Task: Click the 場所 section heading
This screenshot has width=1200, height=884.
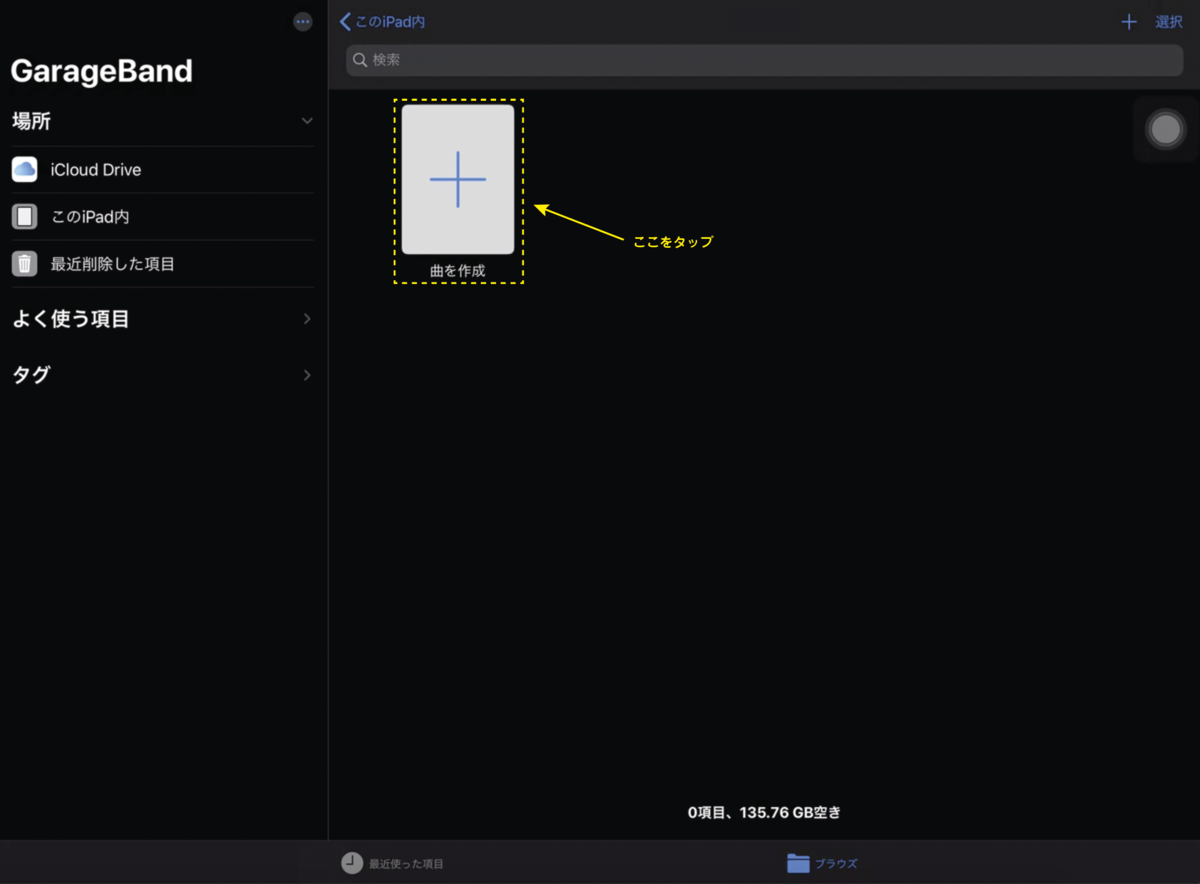Action: (31, 121)
